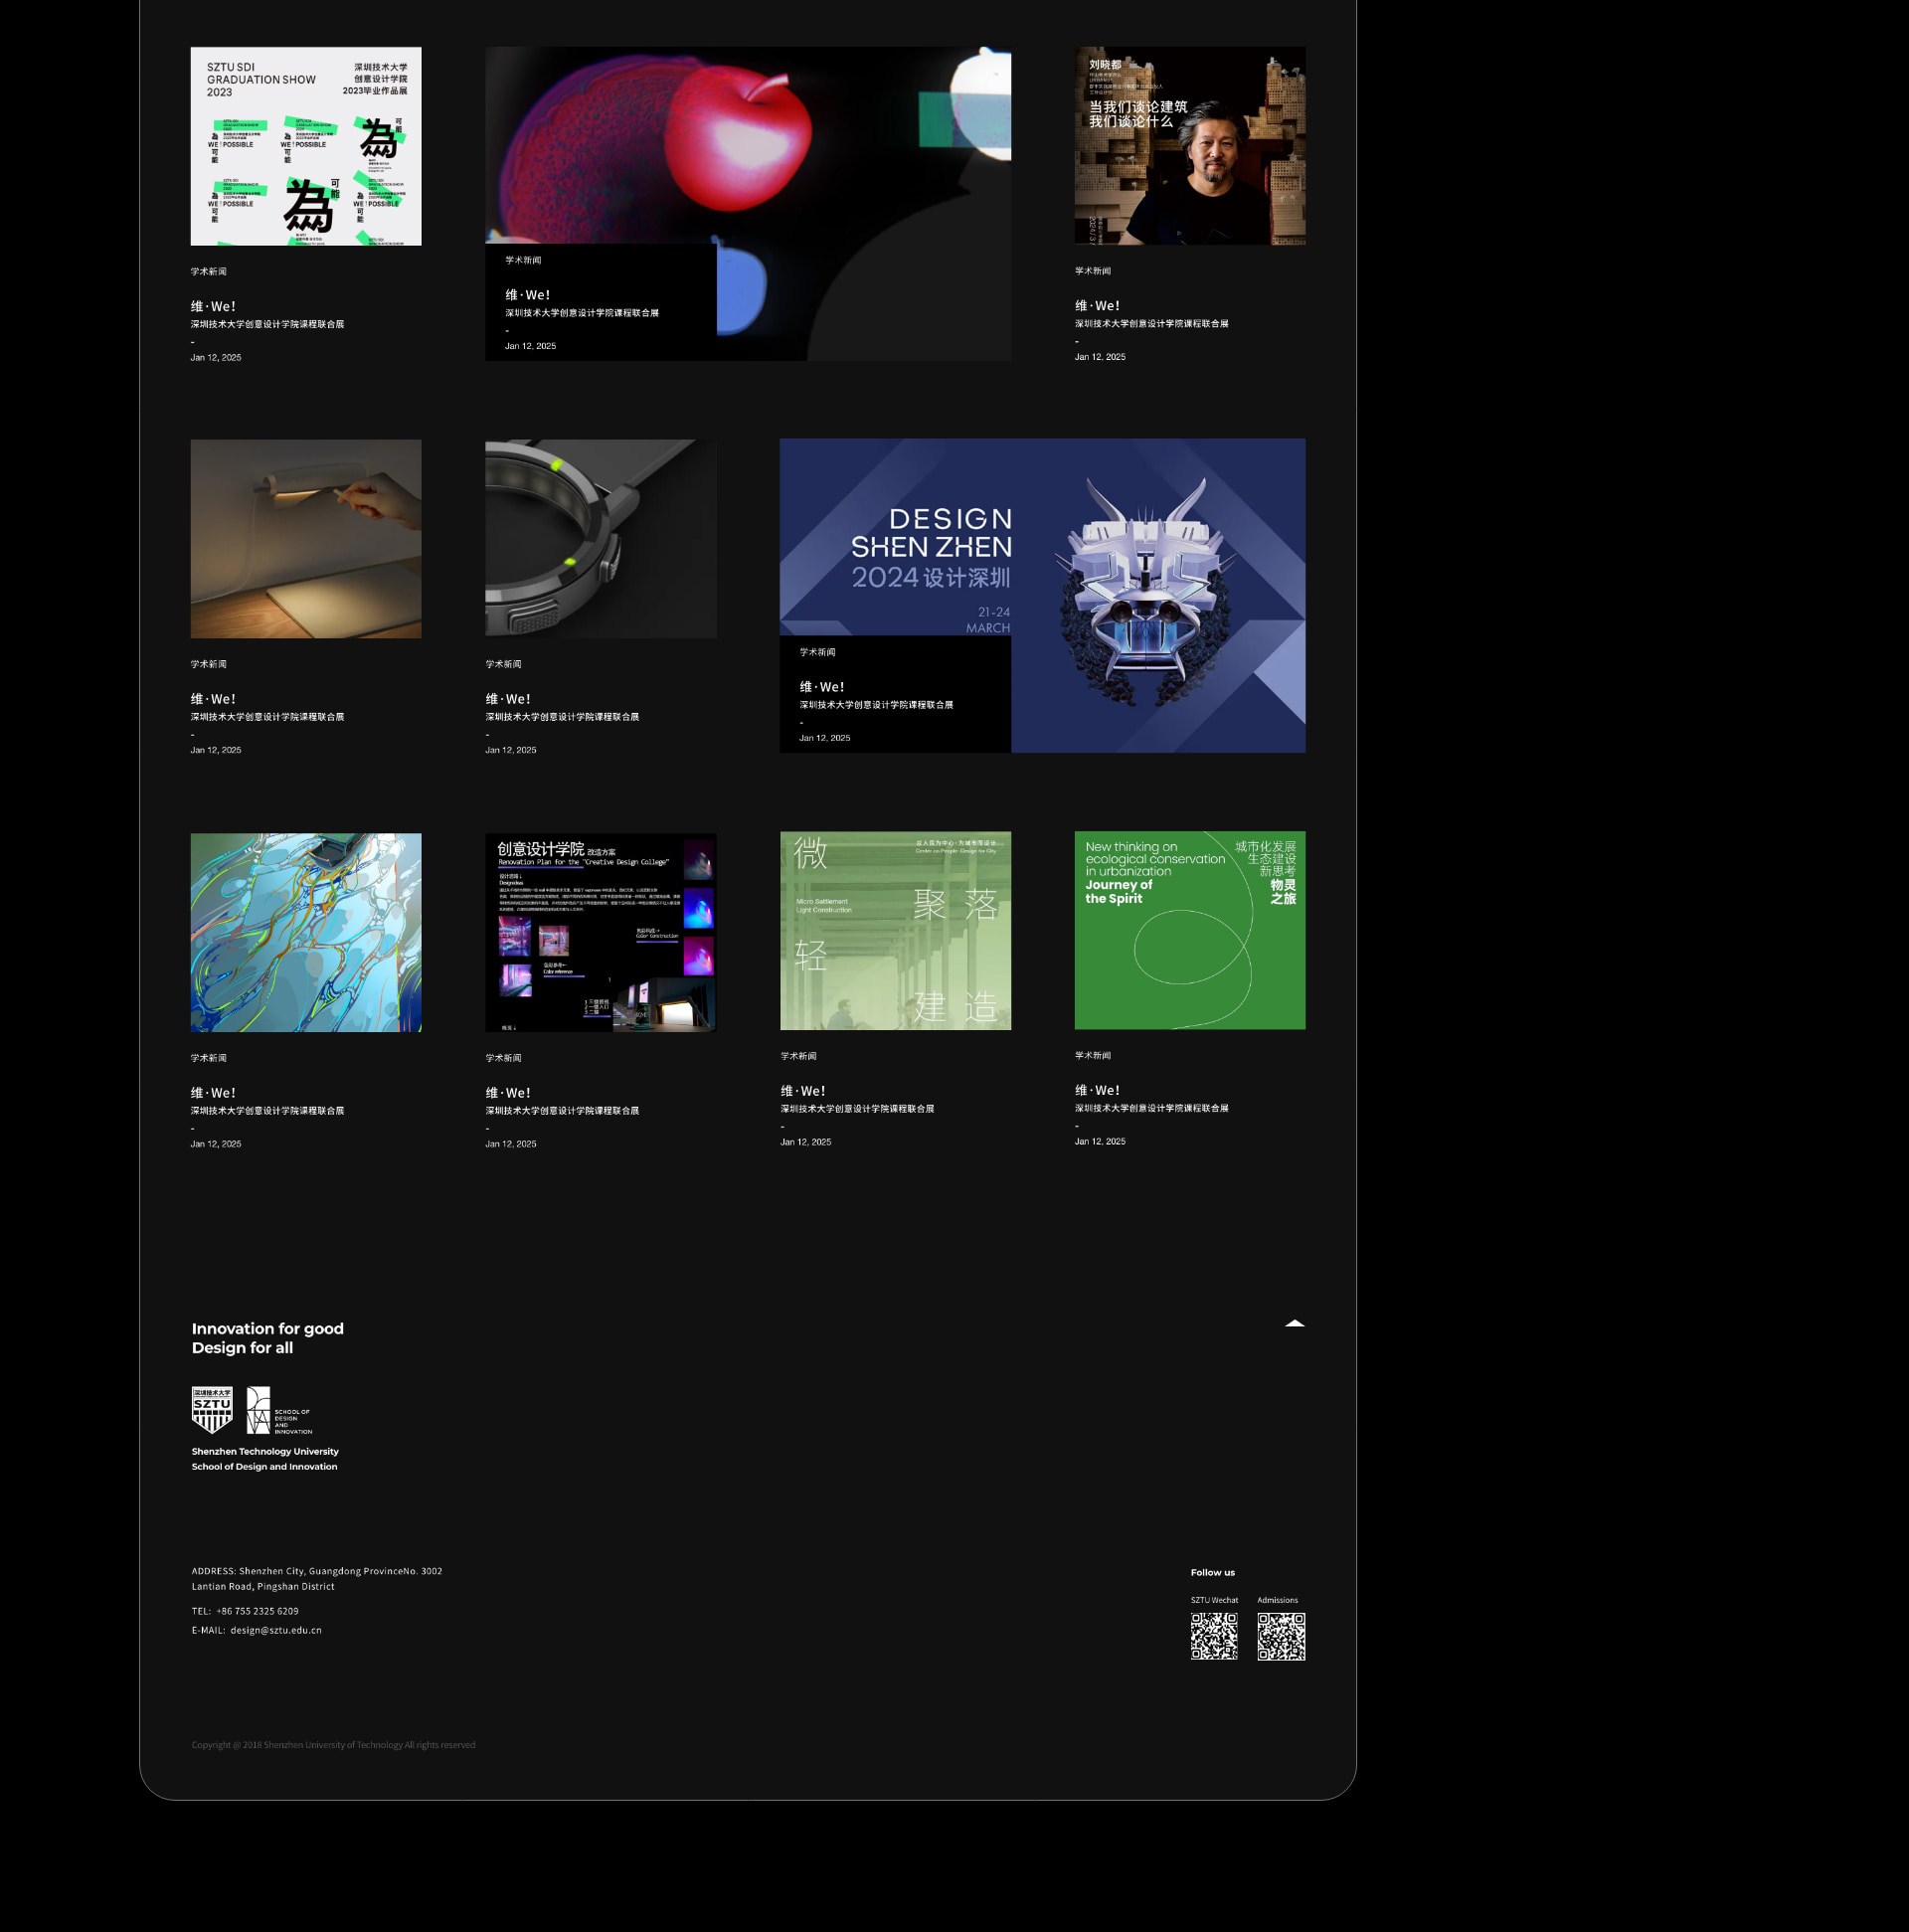Open the Journey of the Spirit poster
This screenshot has height=1932, width=1909.
1189,930
